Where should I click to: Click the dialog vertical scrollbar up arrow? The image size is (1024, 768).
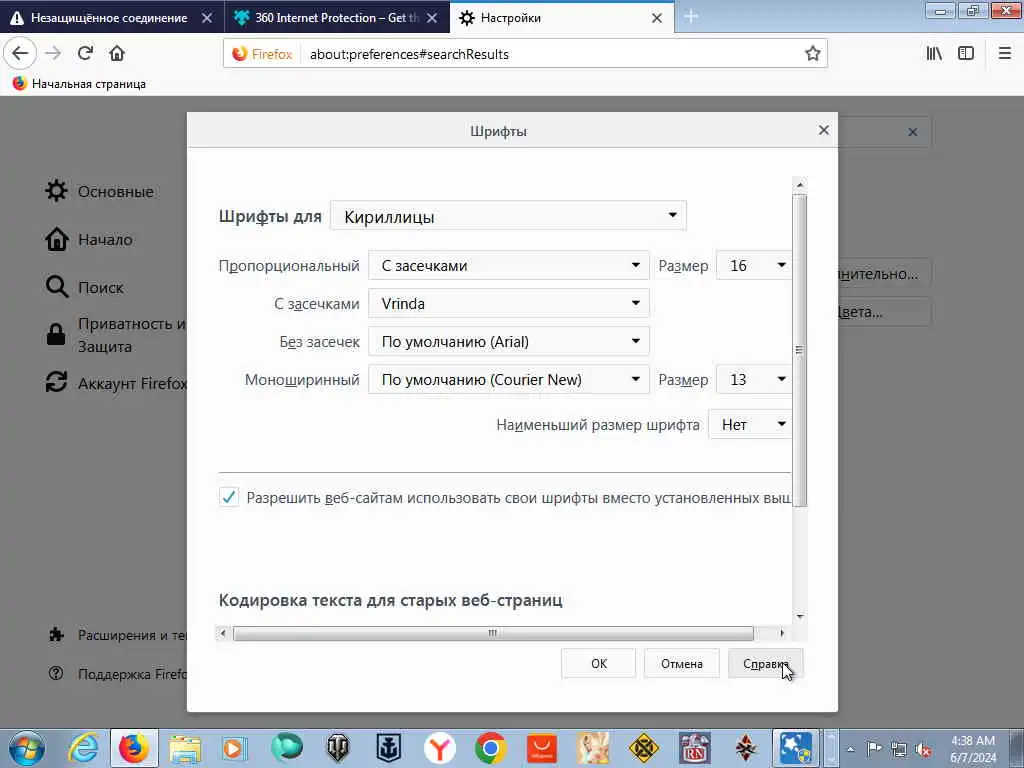(800, 185)
